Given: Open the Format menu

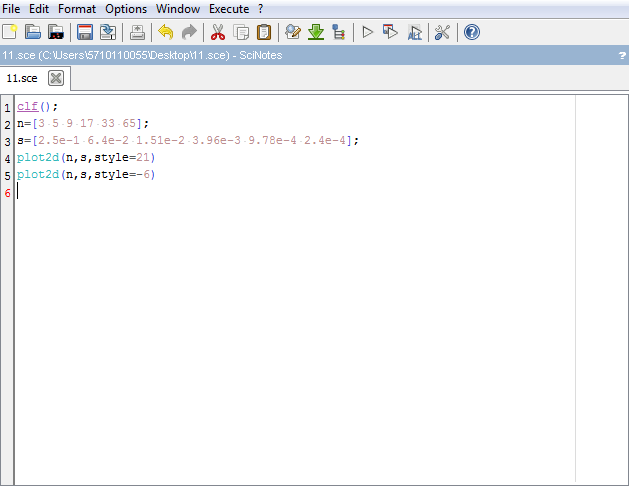Looking at the screenshot, I should click(77, 9).
